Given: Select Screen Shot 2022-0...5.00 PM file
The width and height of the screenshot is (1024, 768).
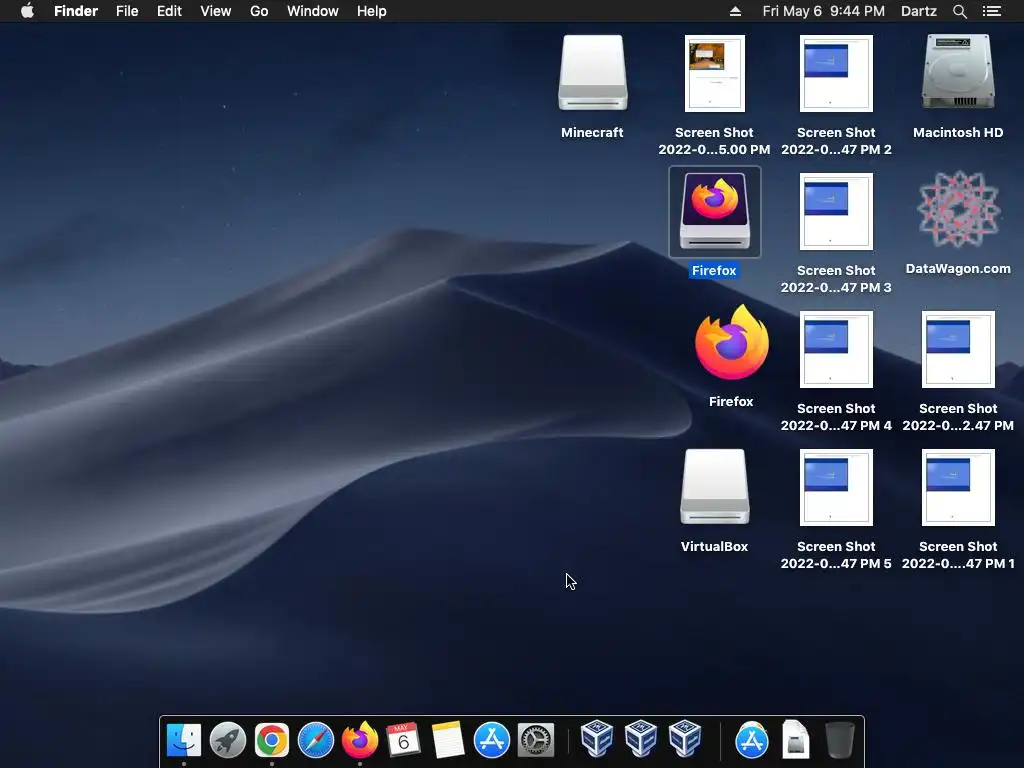Looking at the screenshot, I should pos(714,73).
